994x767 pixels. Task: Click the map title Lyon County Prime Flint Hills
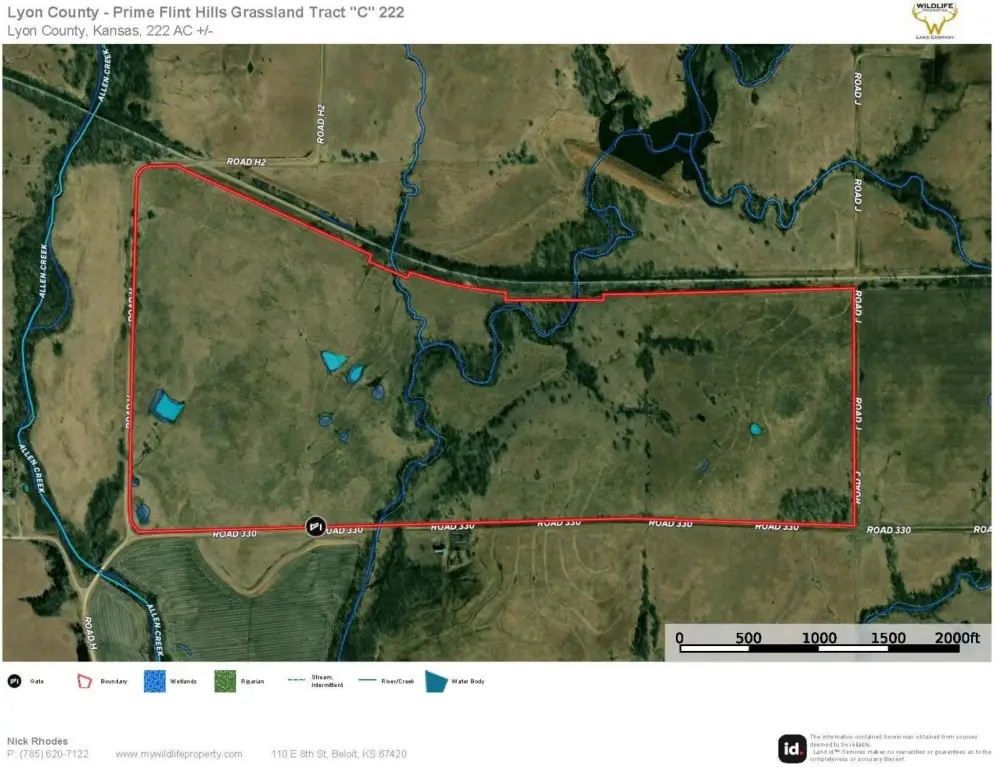(206, 12)
